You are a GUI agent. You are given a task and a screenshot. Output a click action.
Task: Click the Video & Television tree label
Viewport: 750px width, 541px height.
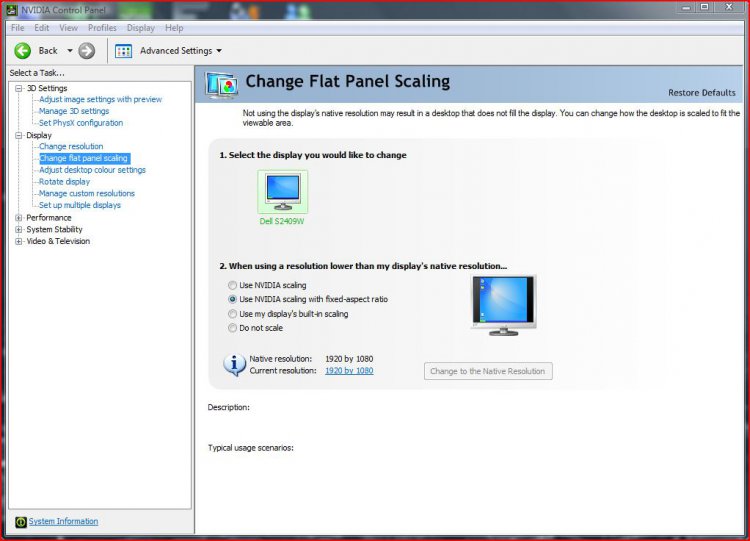(x=58, y=241)
